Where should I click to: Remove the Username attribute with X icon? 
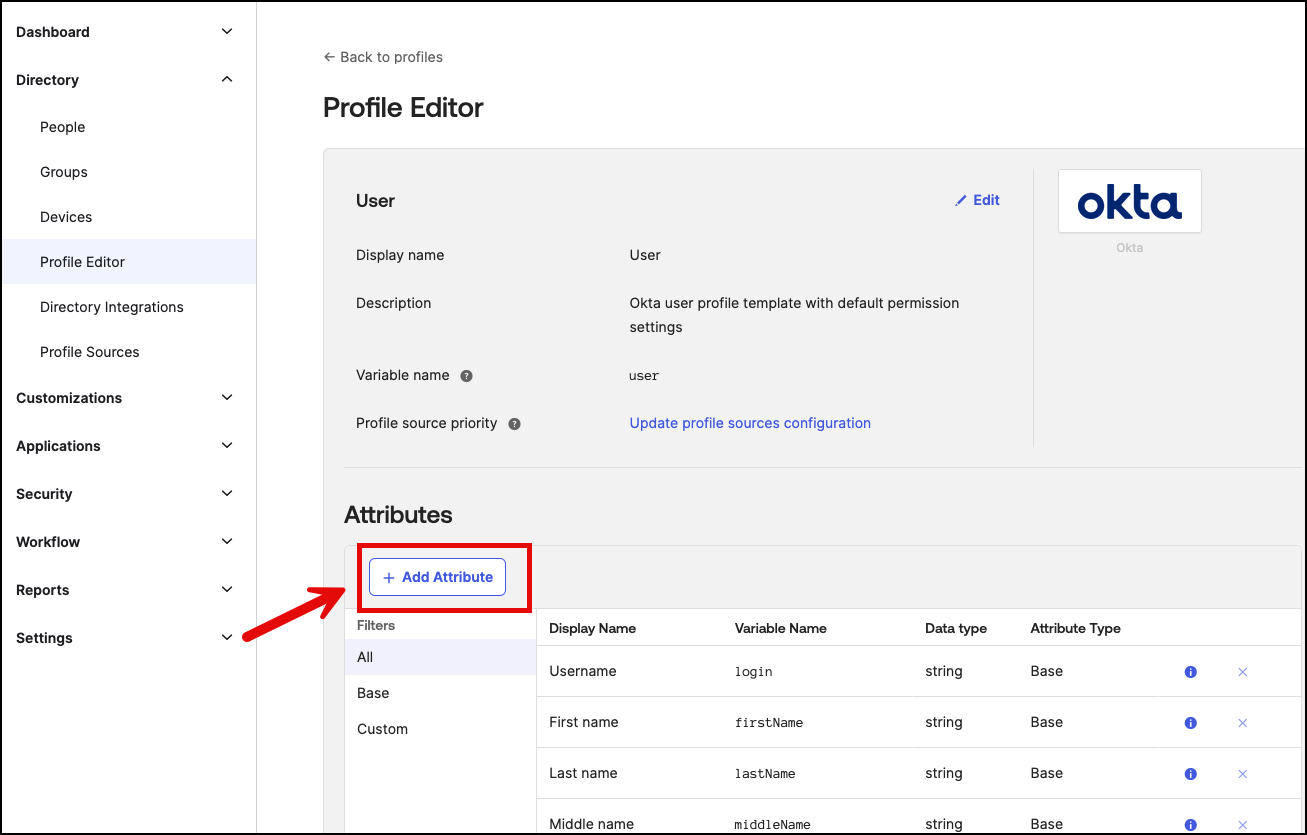click(1243, 672)
